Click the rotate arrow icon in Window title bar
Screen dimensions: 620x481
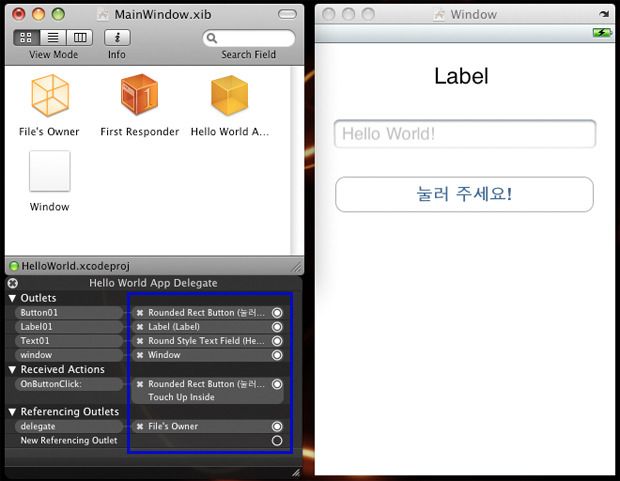[604, 14]
